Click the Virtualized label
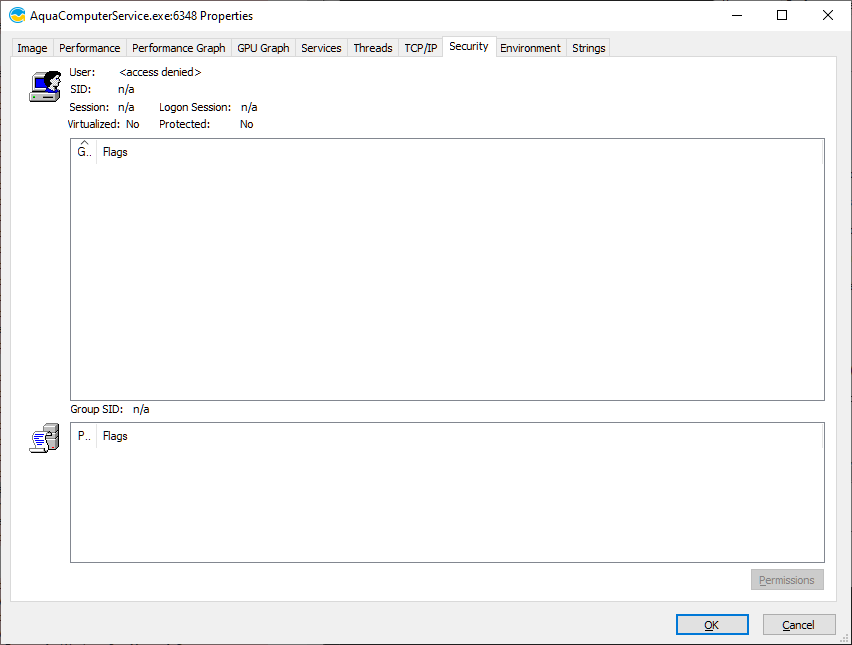This screenshot has width=852, height=645. pyautogui.click(x=93, y=124)
